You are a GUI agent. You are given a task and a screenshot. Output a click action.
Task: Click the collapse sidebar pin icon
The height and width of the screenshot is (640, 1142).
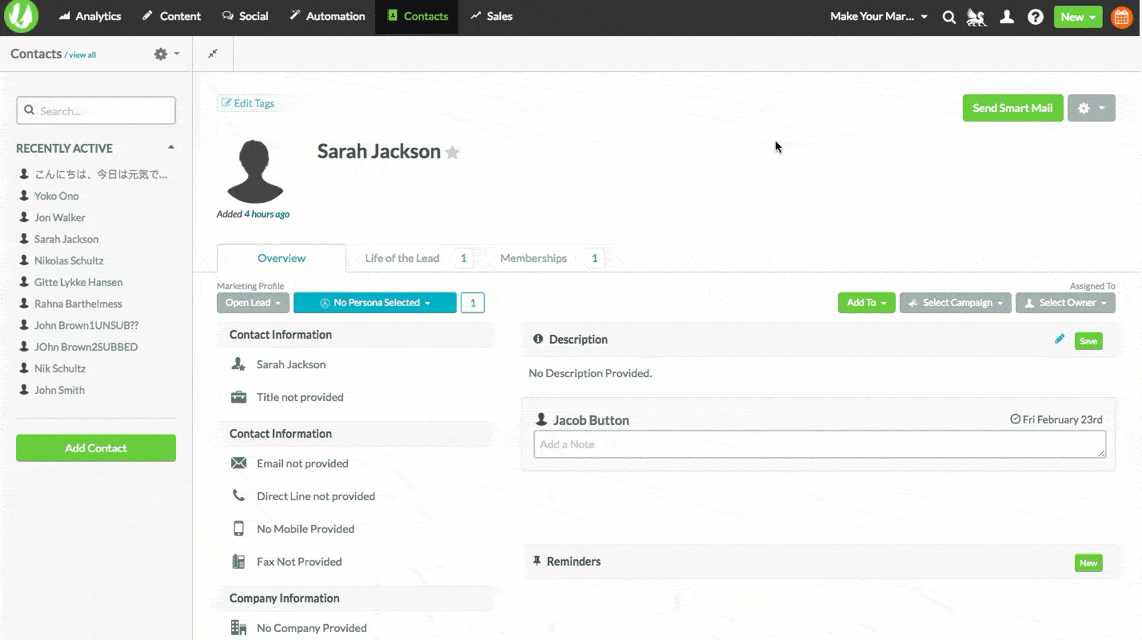(213, 54)
